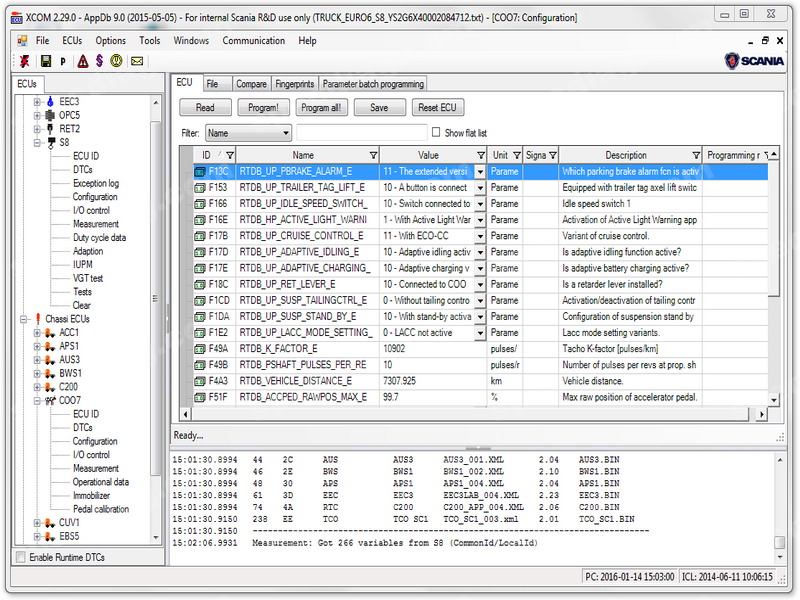This screenshot has height=600, width=800.
Task: Click the filter funnel icon on Name column
Action: pyautogui.click(x=374, y=155)
